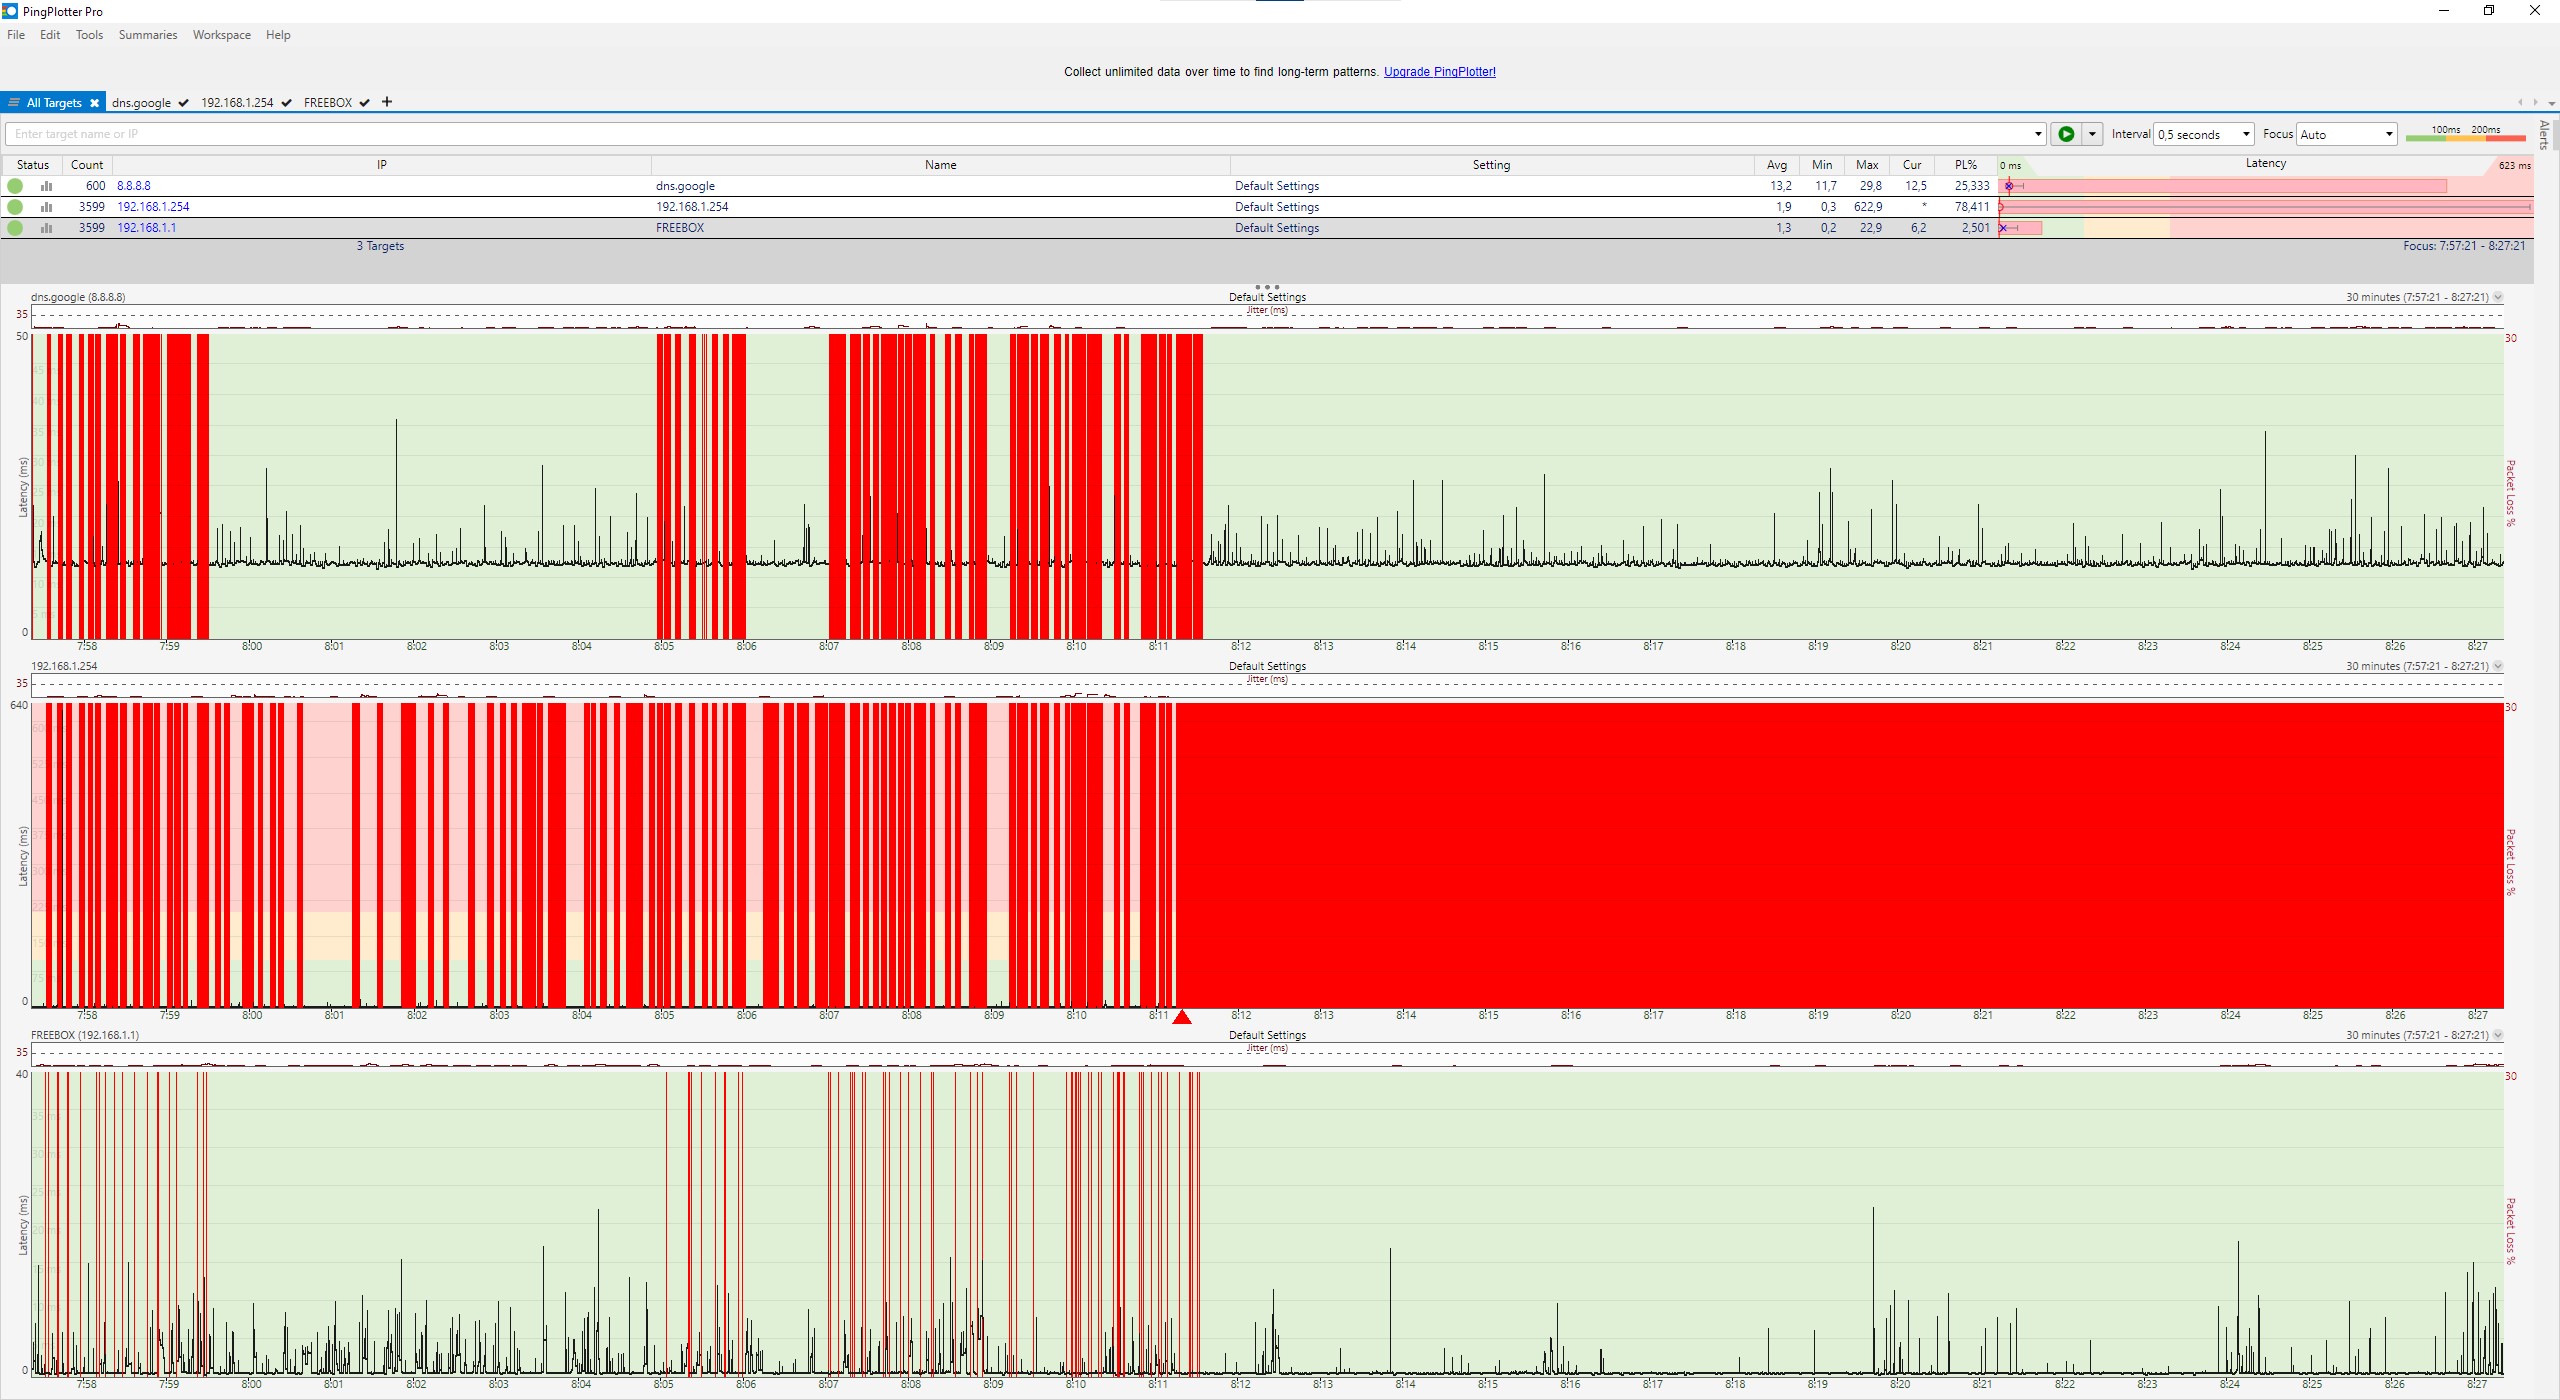Click the latency color scale legend
The image size is (2560, 1400).
tap(2465, 134)
